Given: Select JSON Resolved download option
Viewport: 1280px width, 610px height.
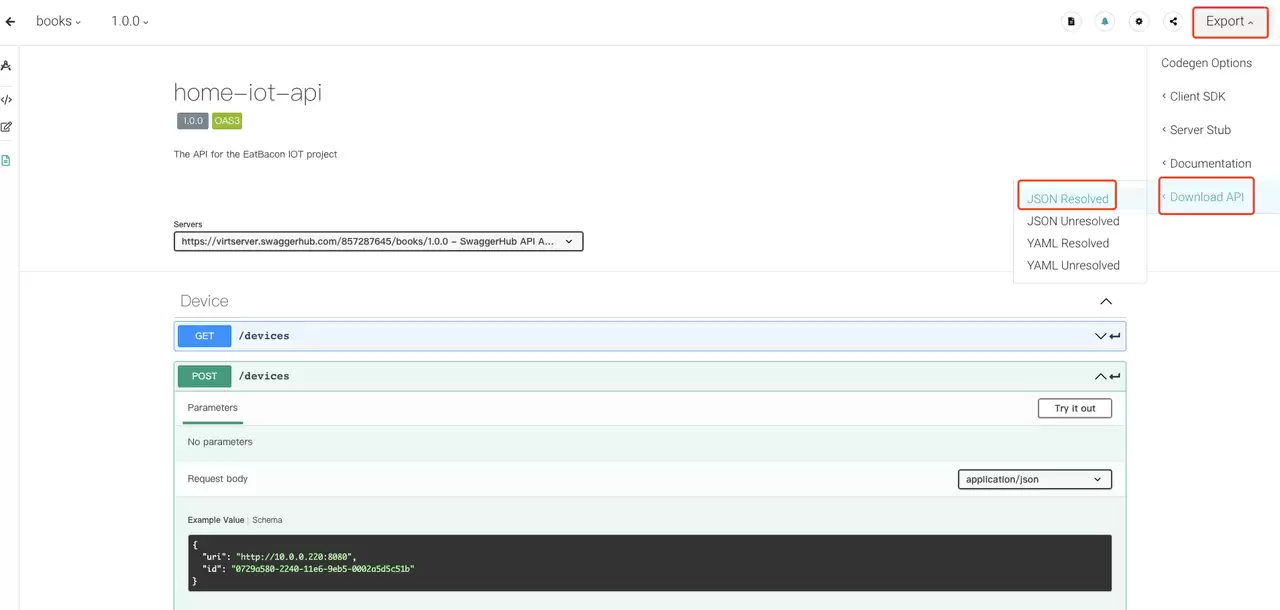Looking at the screenshot, I should tap(1067, 199).
